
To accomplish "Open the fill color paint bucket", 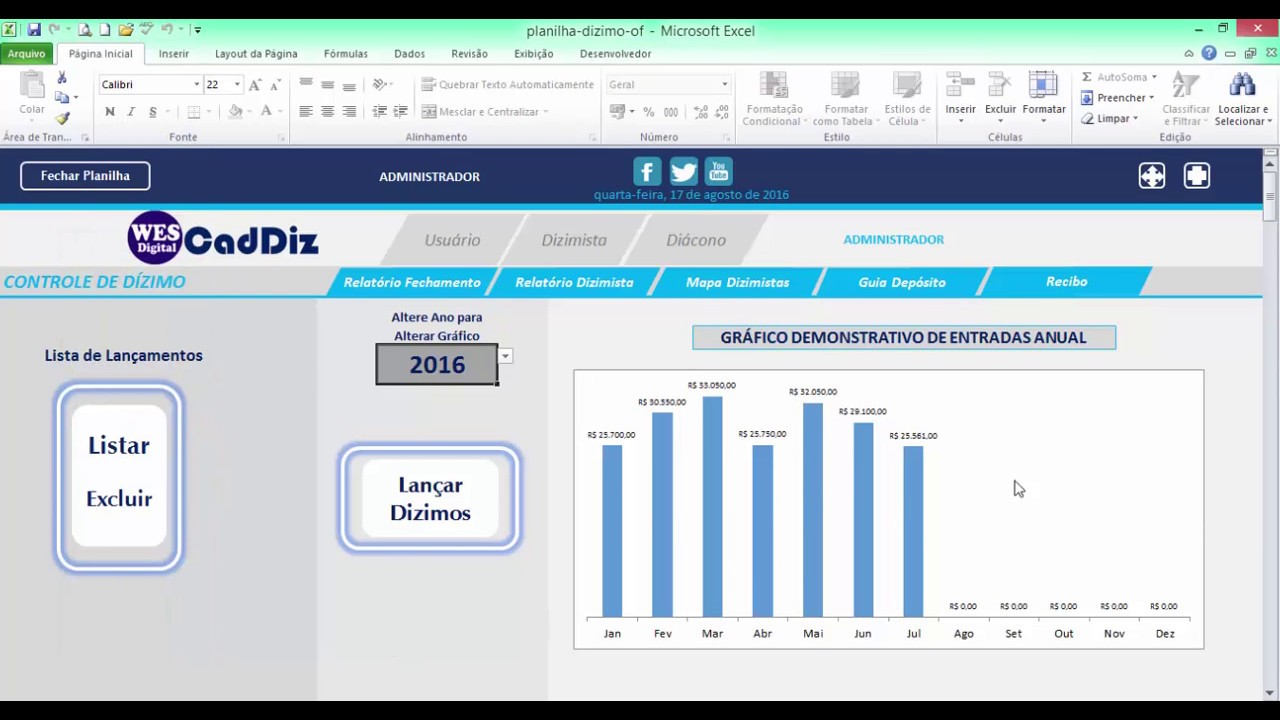I will click(x=235, y=112).
